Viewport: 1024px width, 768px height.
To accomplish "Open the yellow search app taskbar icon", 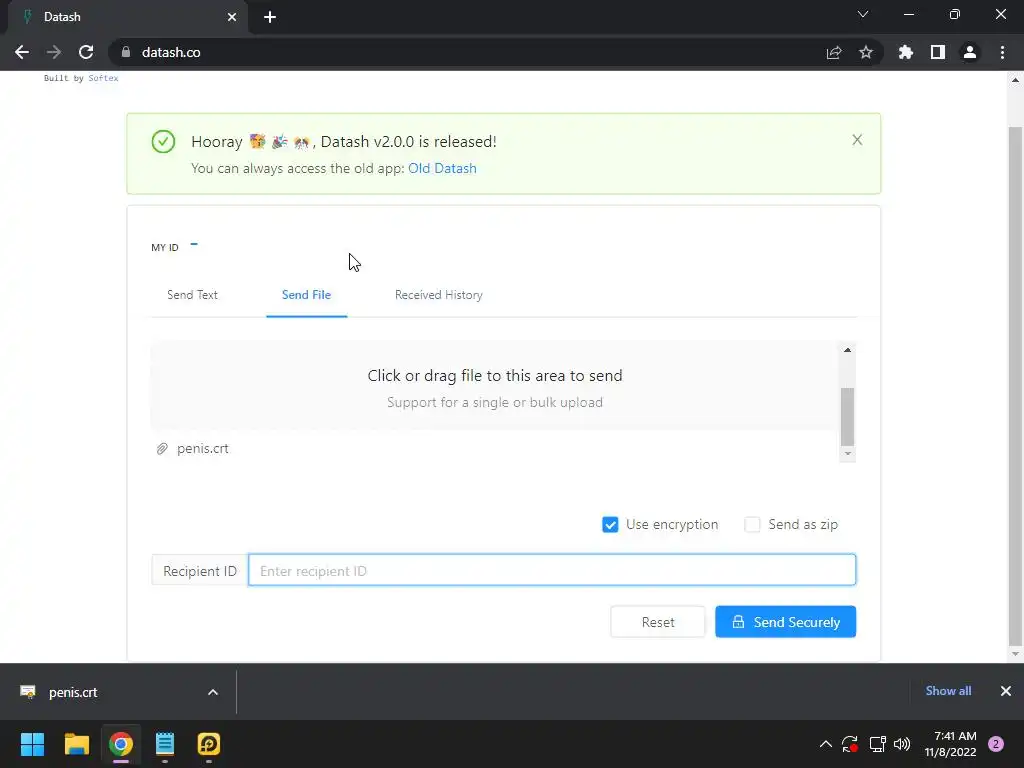I will [x=209, y=744].
